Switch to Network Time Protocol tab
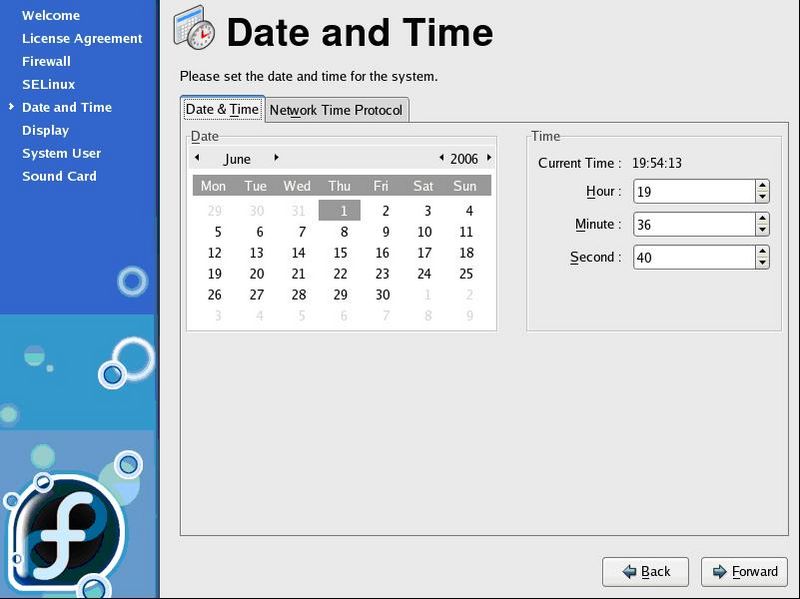800x599 pixels. point(336,110)
